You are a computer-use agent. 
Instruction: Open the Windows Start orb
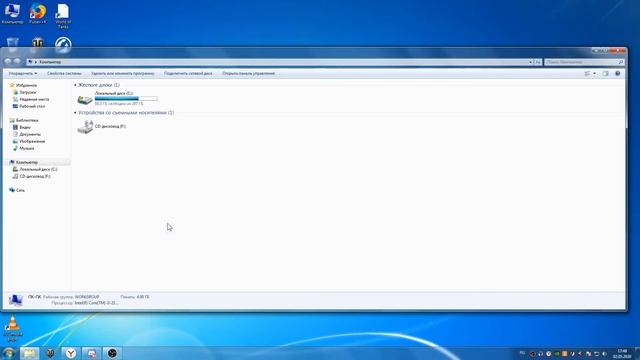click(x=8, y=353)
